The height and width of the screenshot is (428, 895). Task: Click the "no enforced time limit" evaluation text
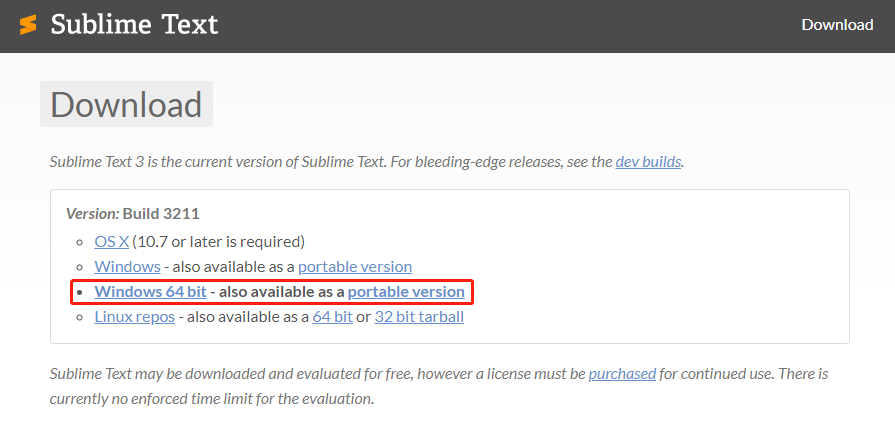[211, 398]
